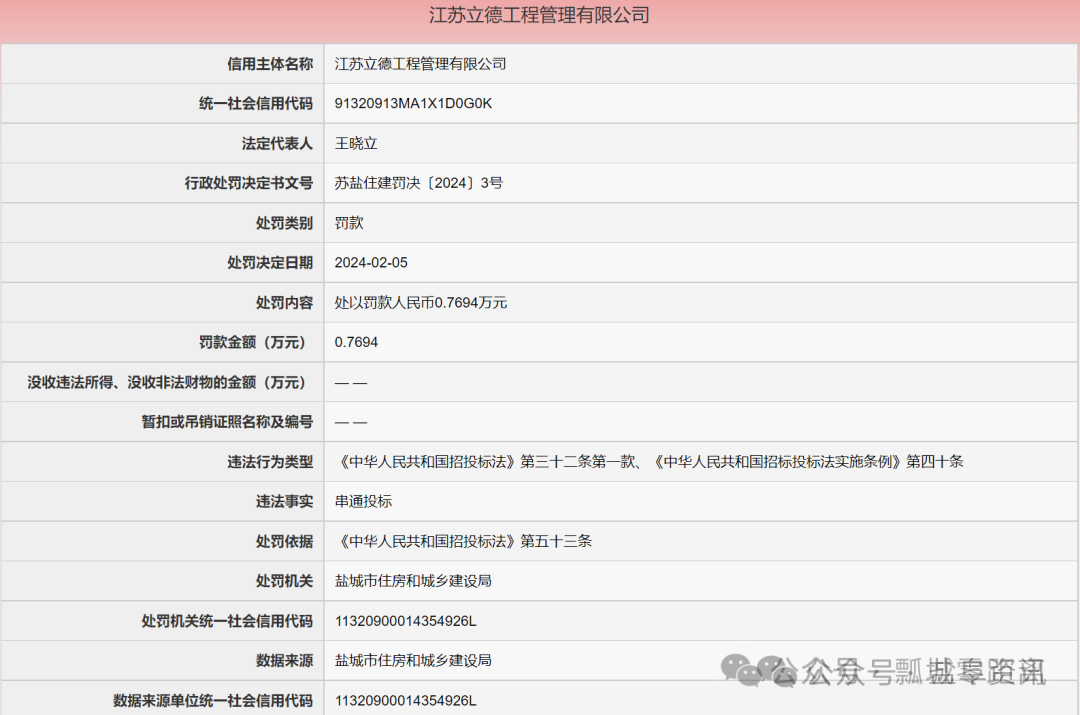Image resolution: width=1080 pixels, height=715 pixels.
Task: Select 数据来源 value 盐城市住房和城乡建设局
Action: [x=413, y=661]
